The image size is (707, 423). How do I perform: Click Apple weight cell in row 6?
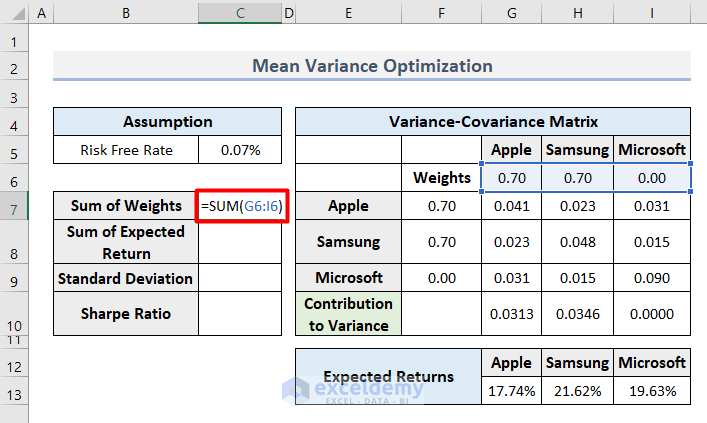pos(511,177)
